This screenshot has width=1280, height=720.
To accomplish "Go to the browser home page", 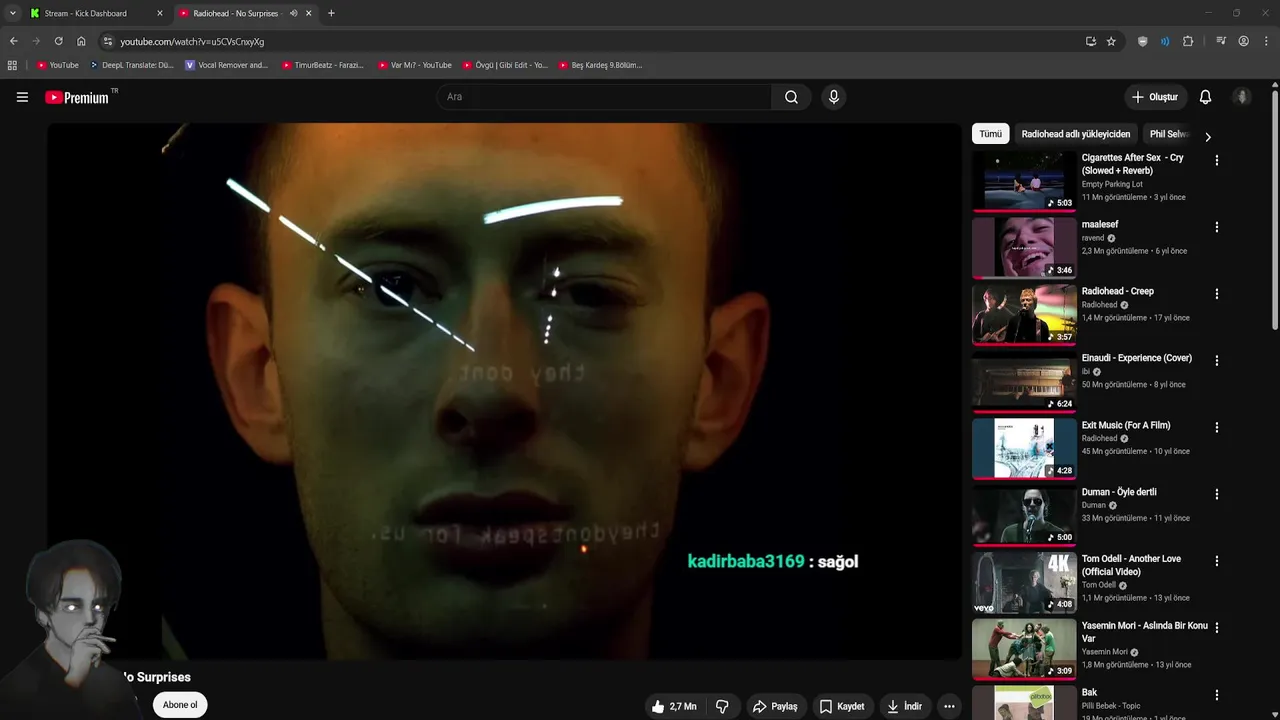I will tap(81, 41).
